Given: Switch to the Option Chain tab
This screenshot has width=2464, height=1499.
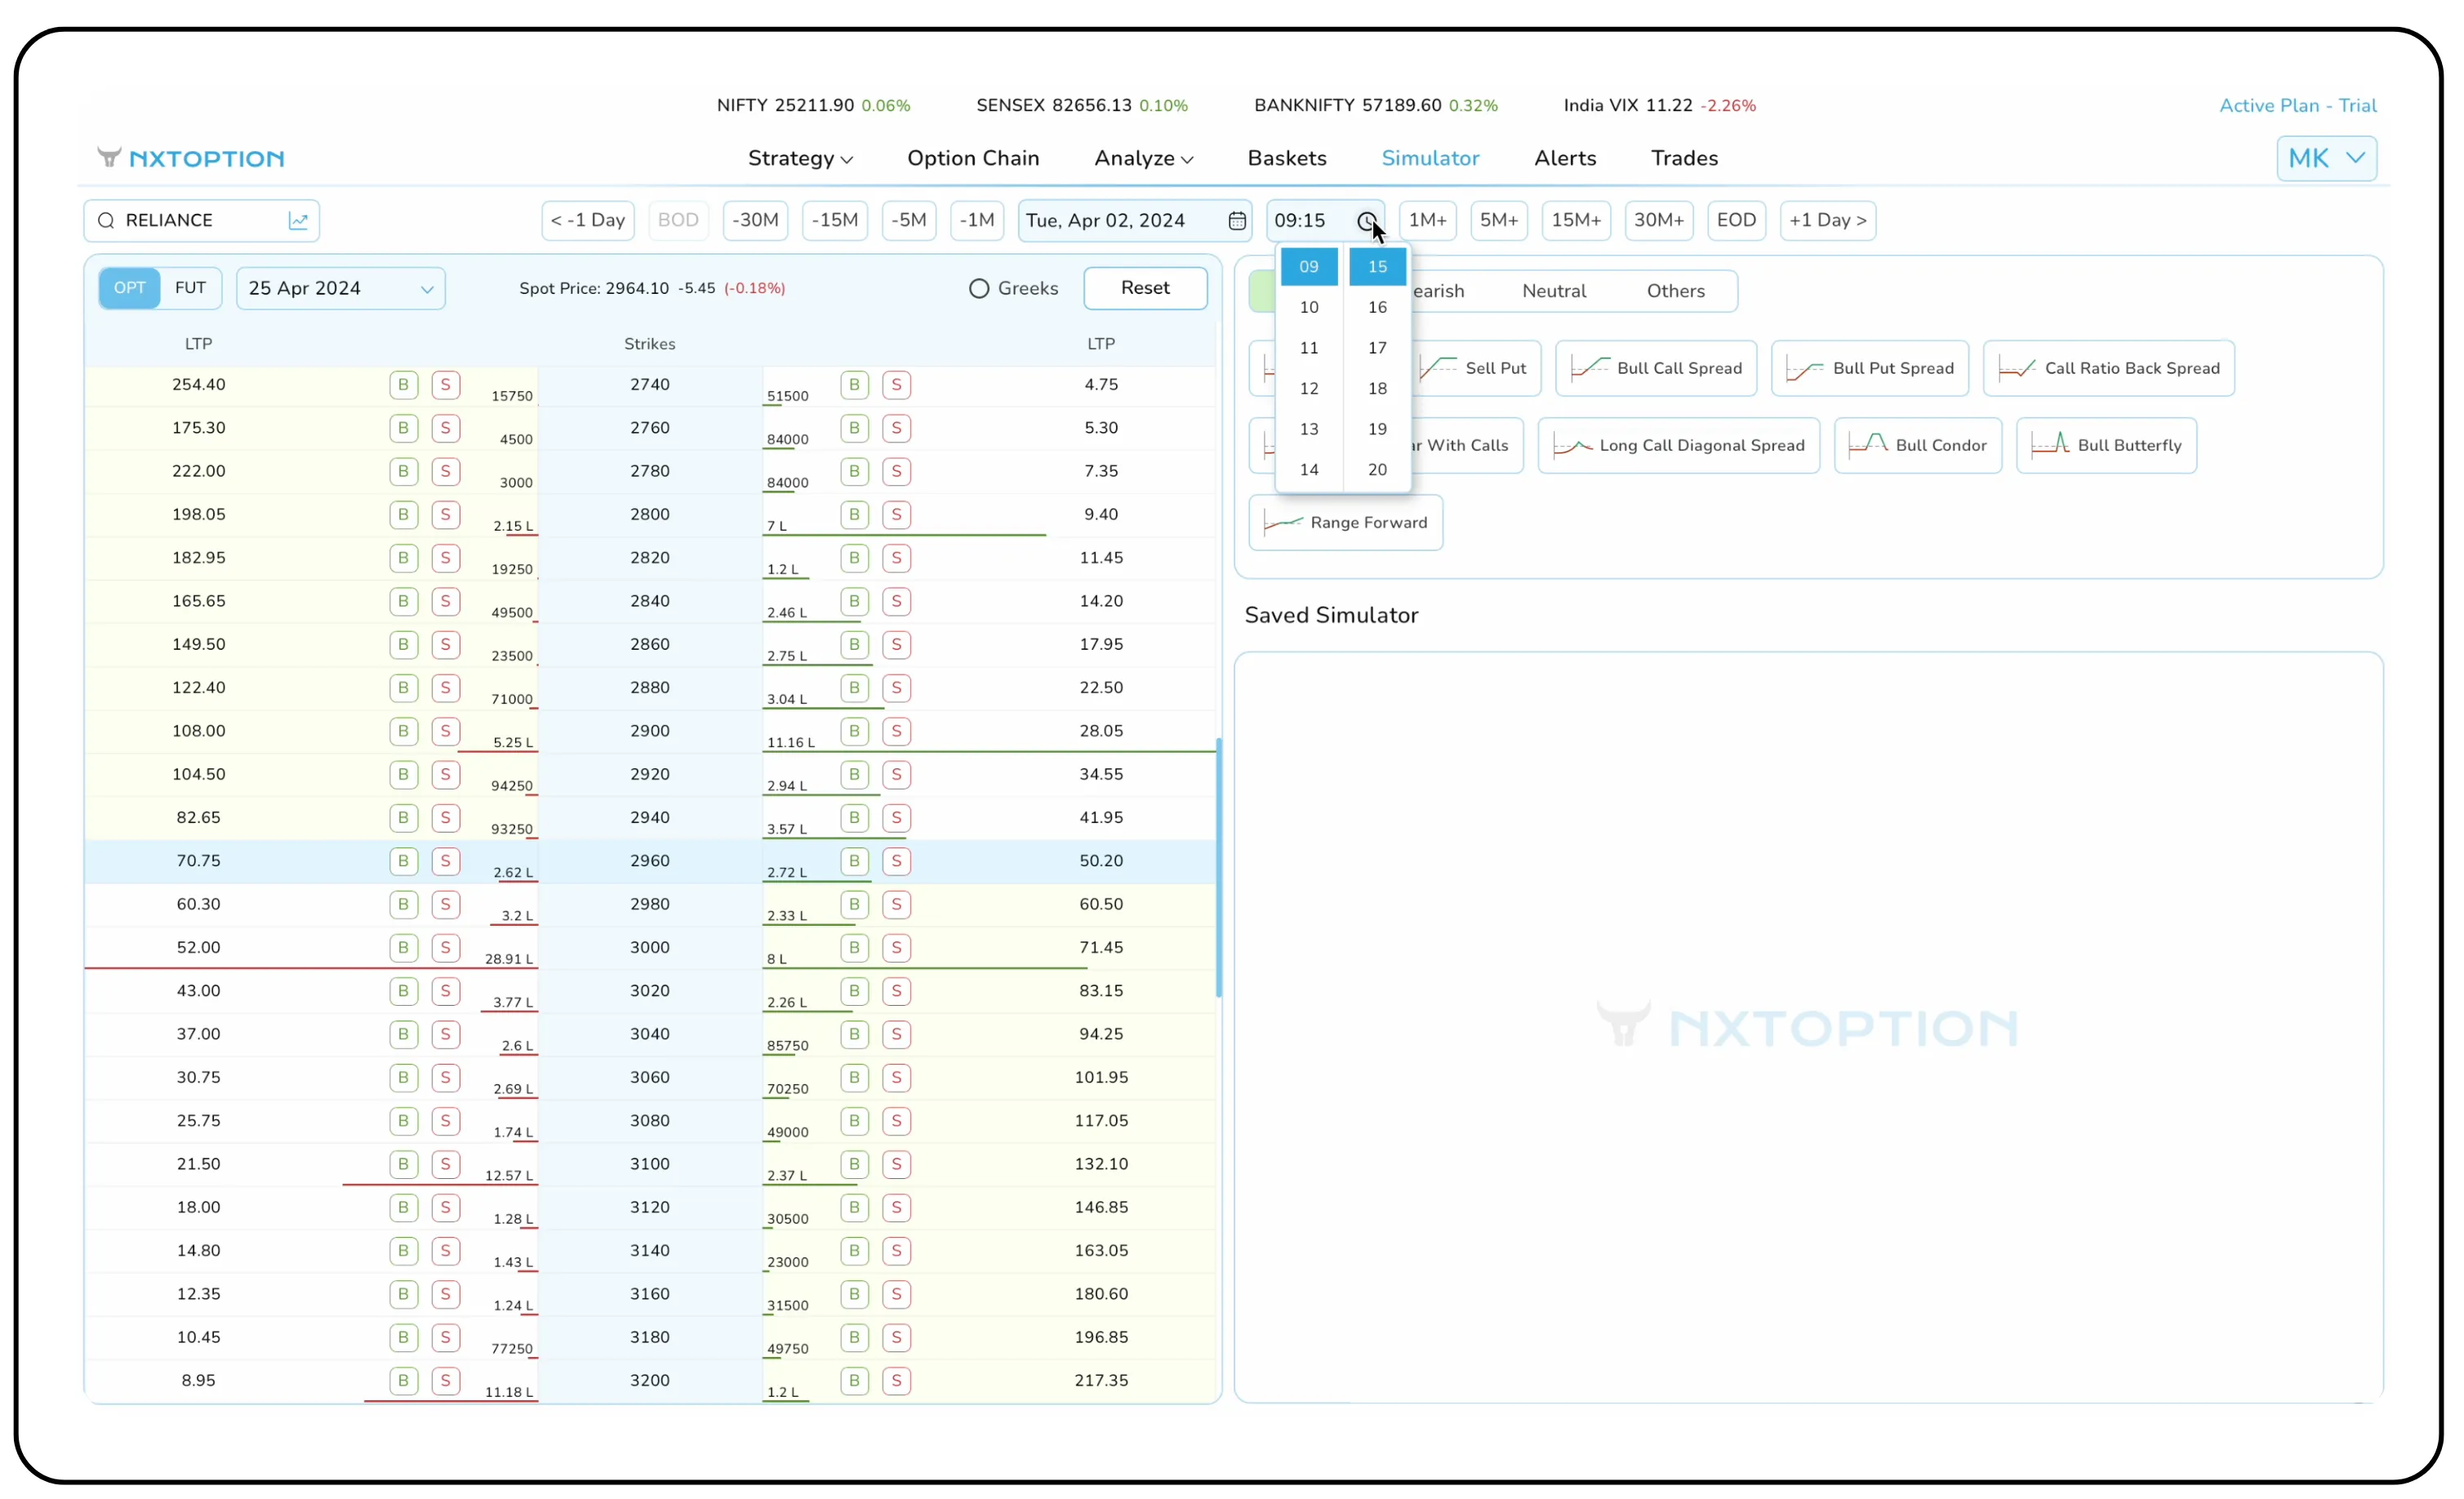Looking at the screenshot, I should pyautogui.click(x=974, y=158).
